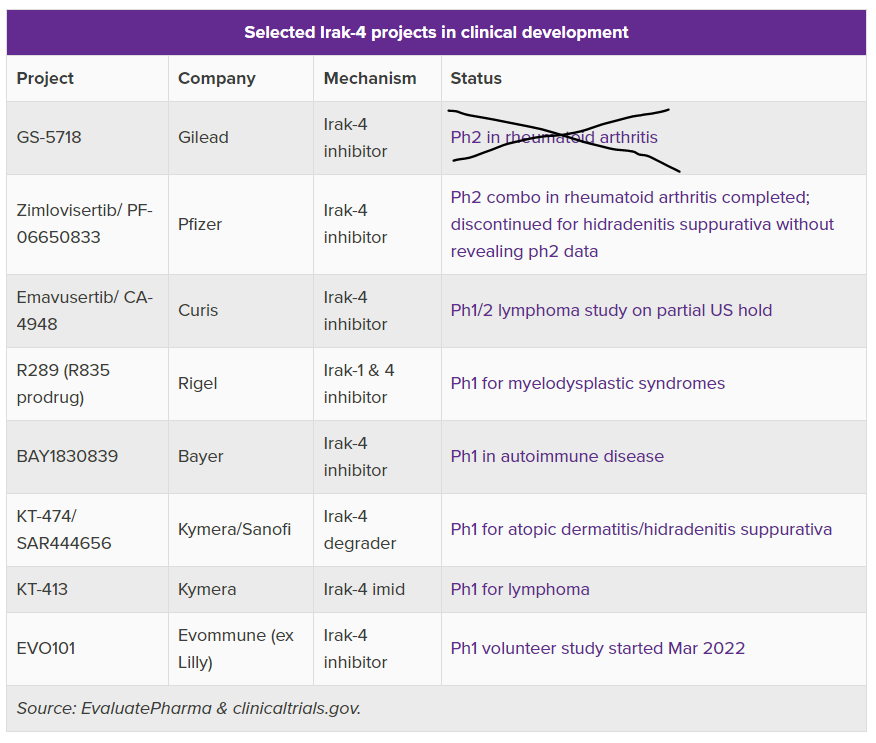Follow the Ph1 volunteer study started Mar 2022 link
876x743 pixels.
click(597, 648)
